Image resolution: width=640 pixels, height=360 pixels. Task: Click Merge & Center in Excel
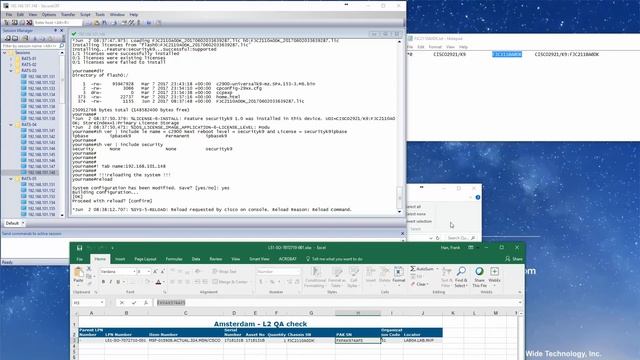coord(231,282)
